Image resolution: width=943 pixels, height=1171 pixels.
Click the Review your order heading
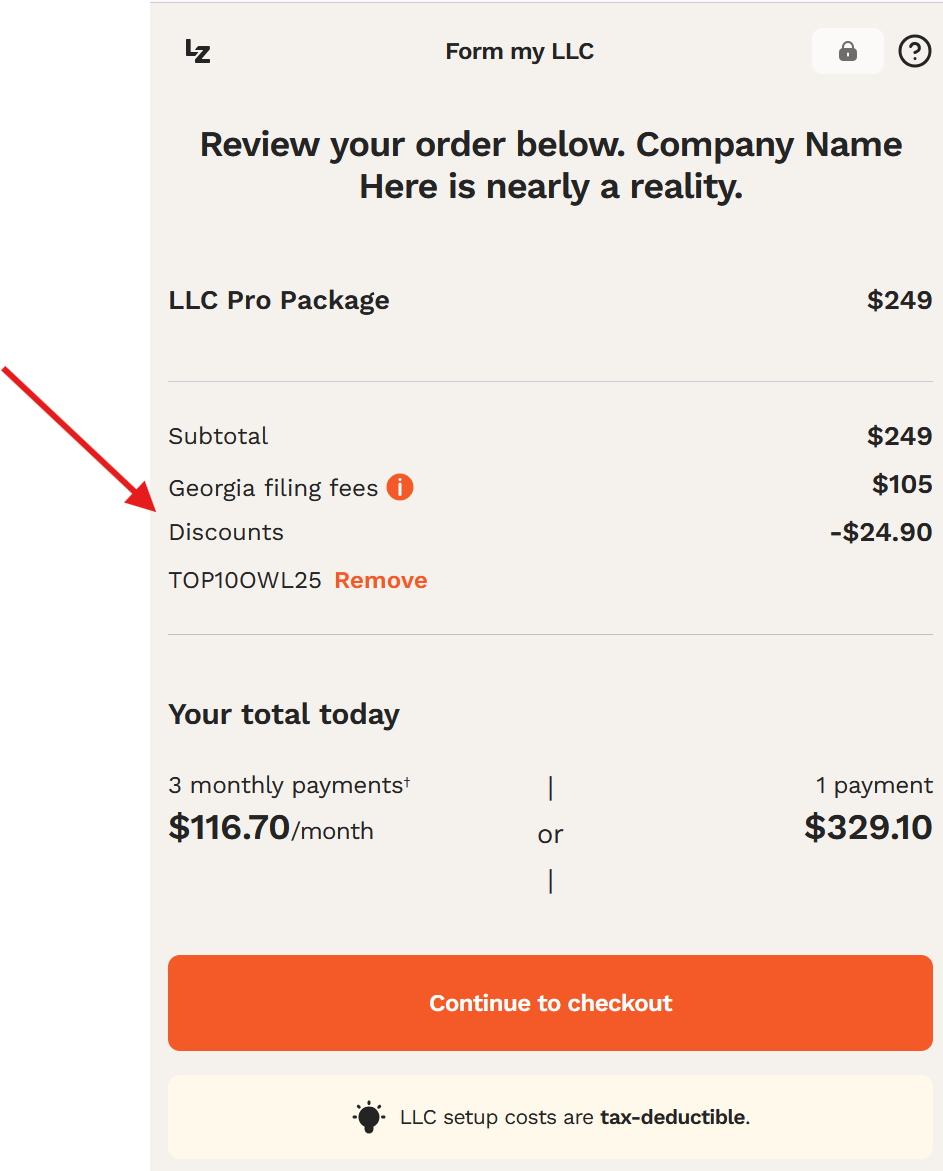pyautogui.click(x=550, y=165)
